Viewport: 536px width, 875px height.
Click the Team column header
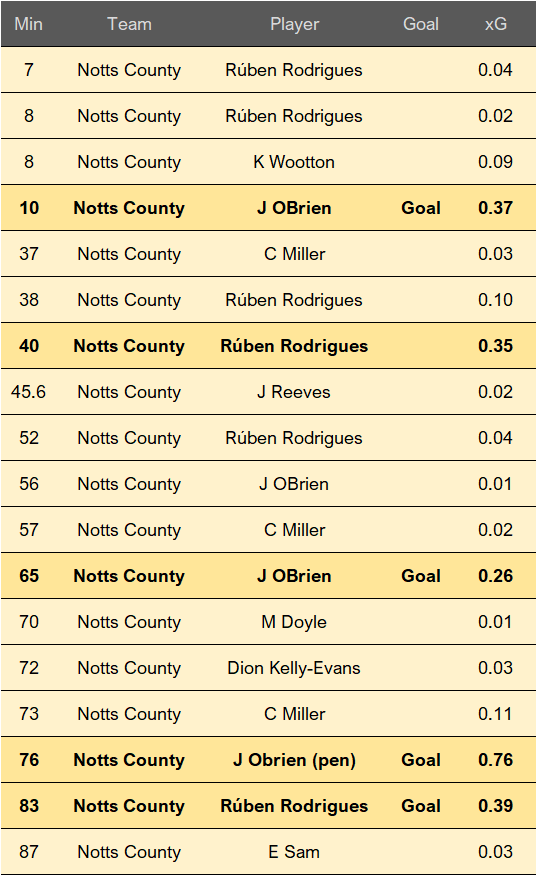pyautogui.click(x=129, y=24)
